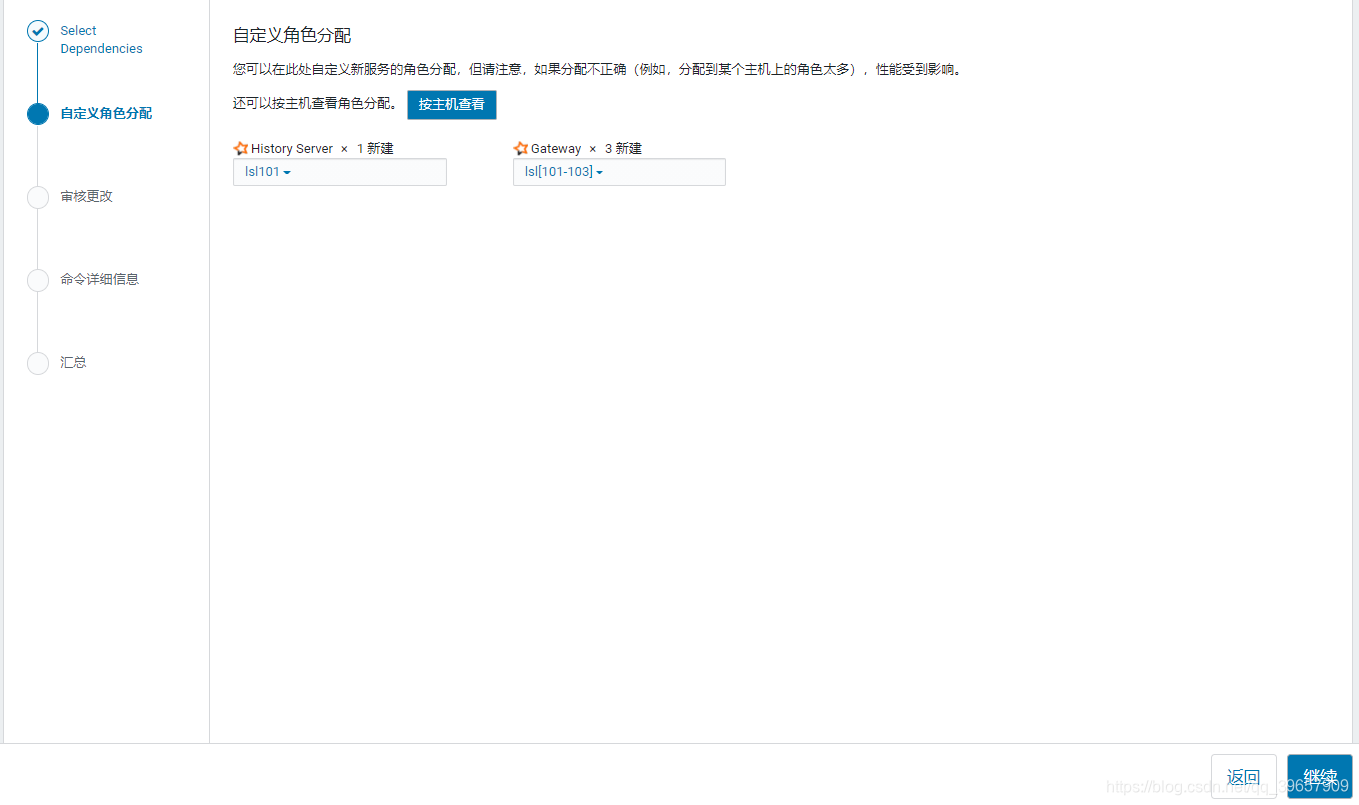Click the completed checkmark step circle
Image resolution: width=1359 pixels, height=805 pixels.
coord(38,31)
